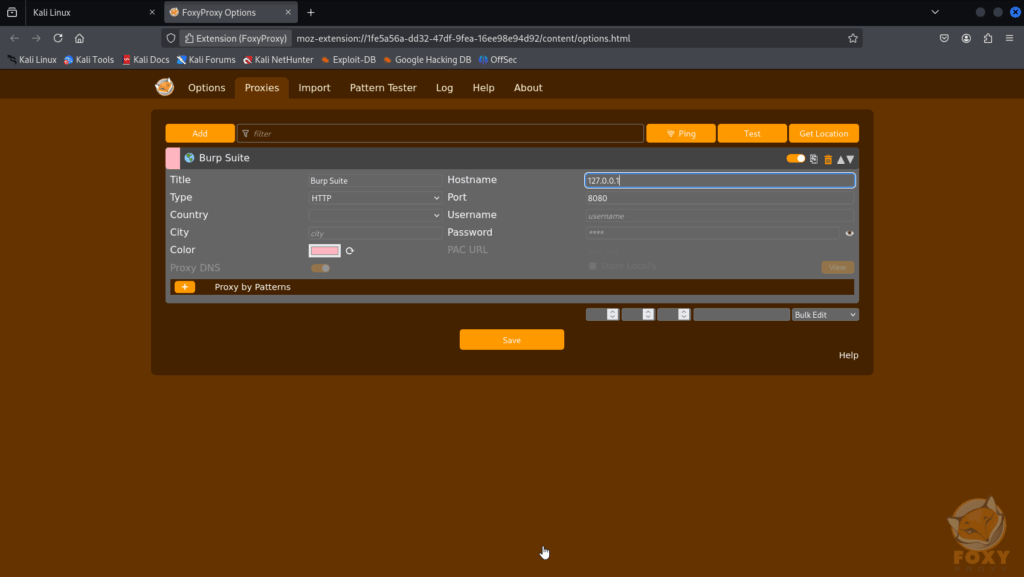
Task: Click the FoxyProxy fox logo in the navigation bar
Action: point(165,87)
